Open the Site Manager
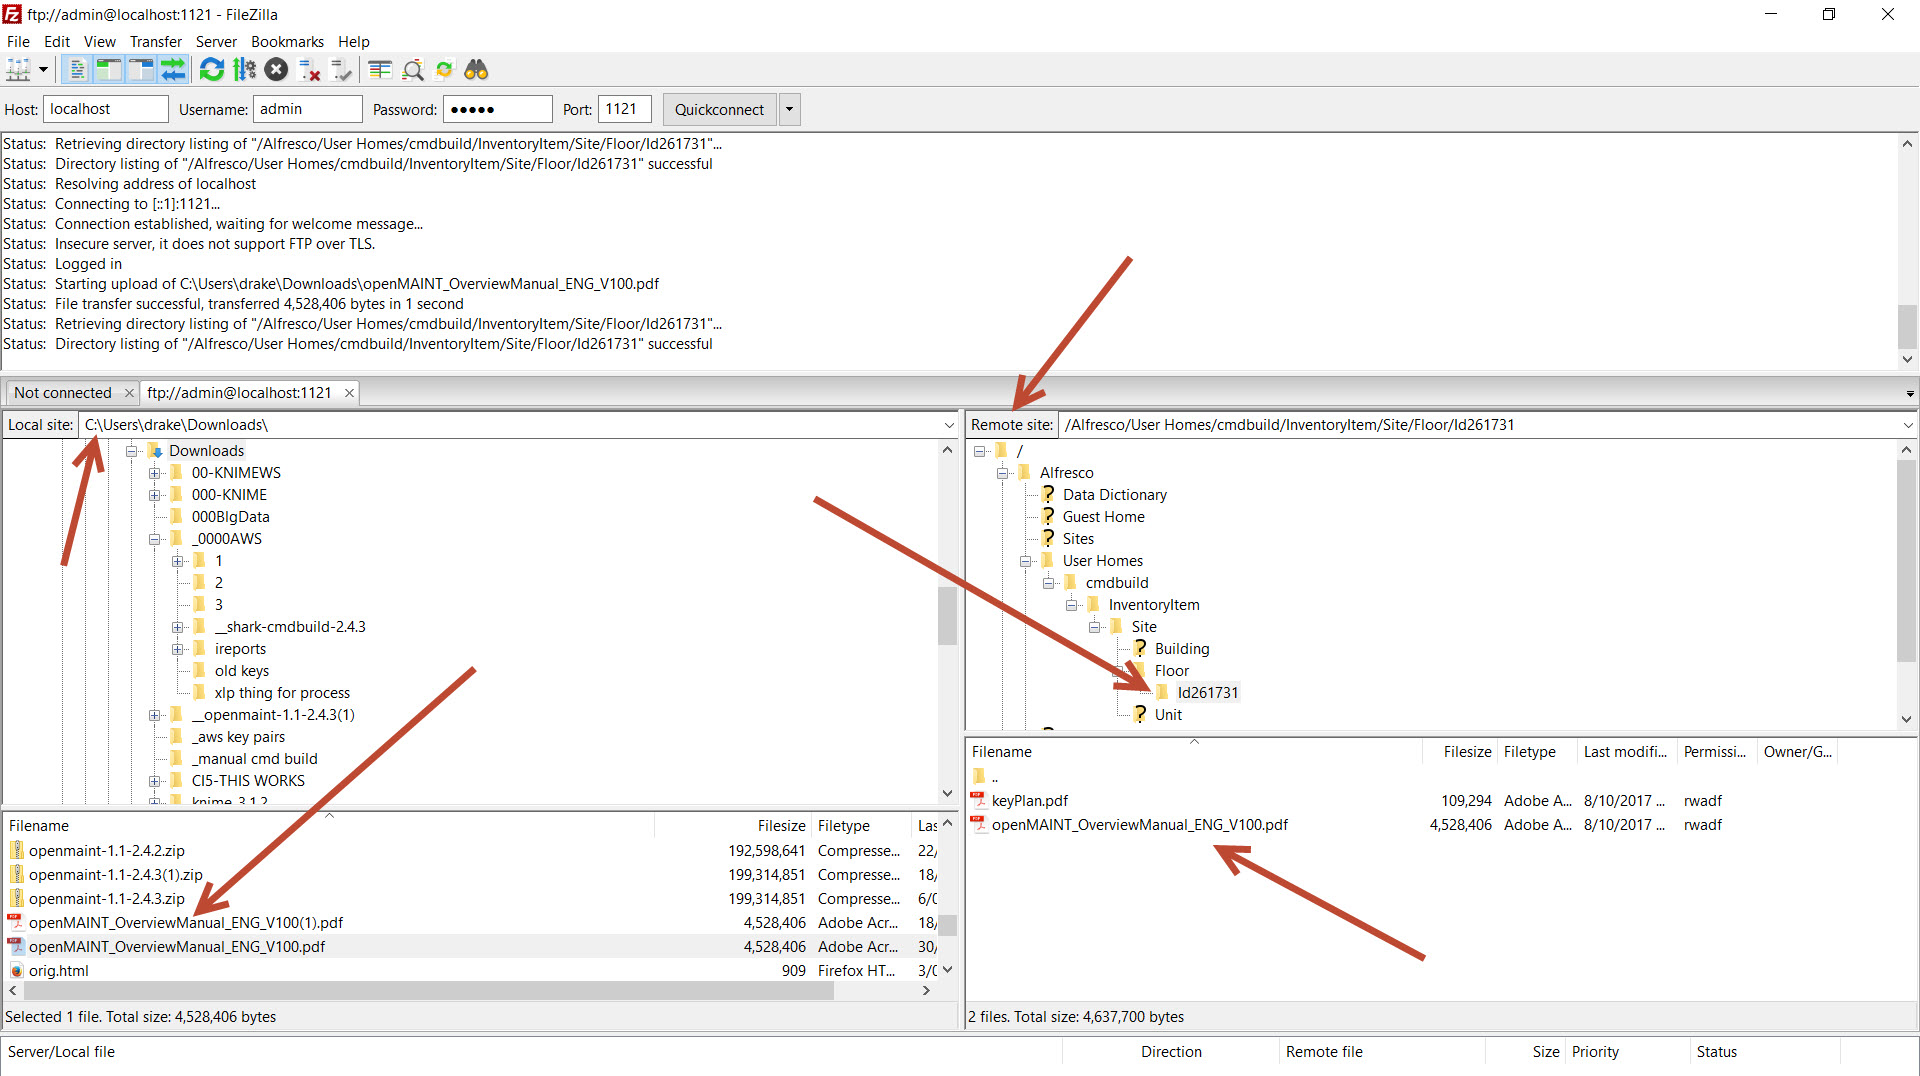1920x1076 pixels. tap(18, 70)
